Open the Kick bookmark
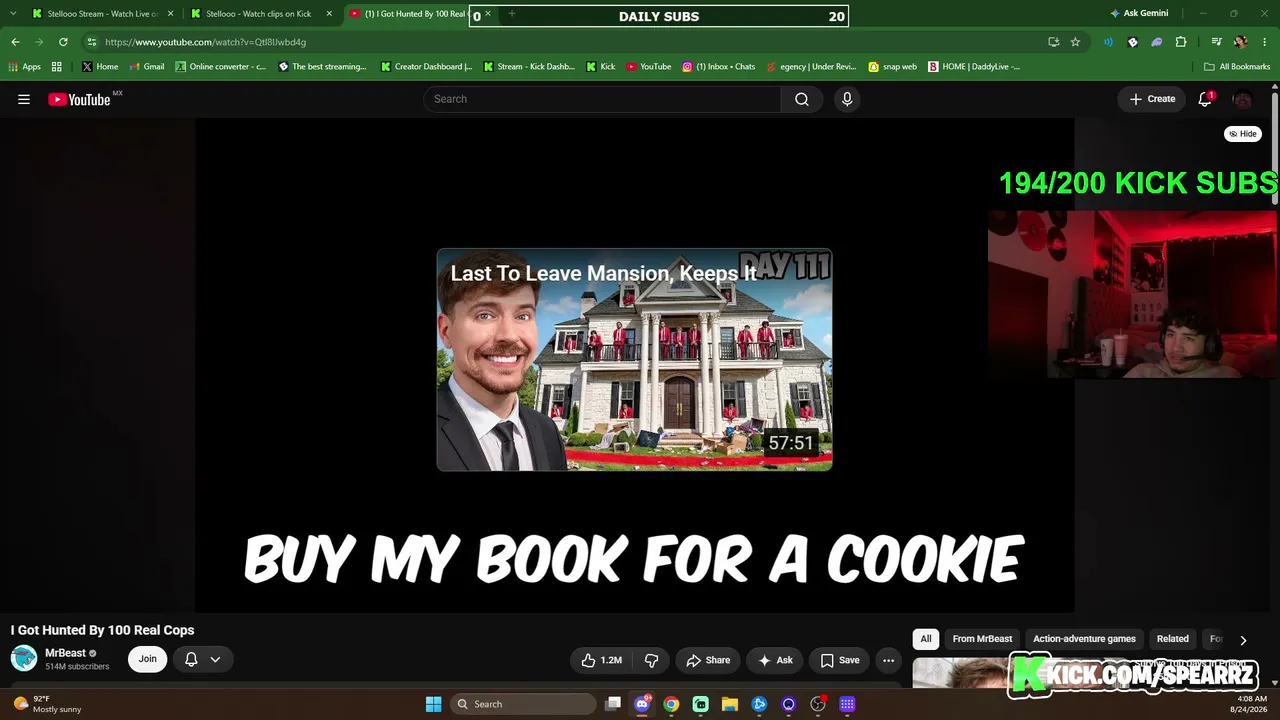 (600, 67)
